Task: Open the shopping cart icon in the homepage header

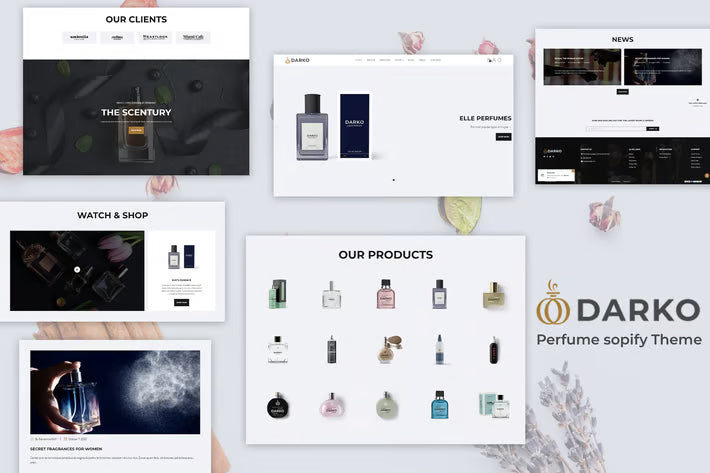Action: (x=489, y=60)
